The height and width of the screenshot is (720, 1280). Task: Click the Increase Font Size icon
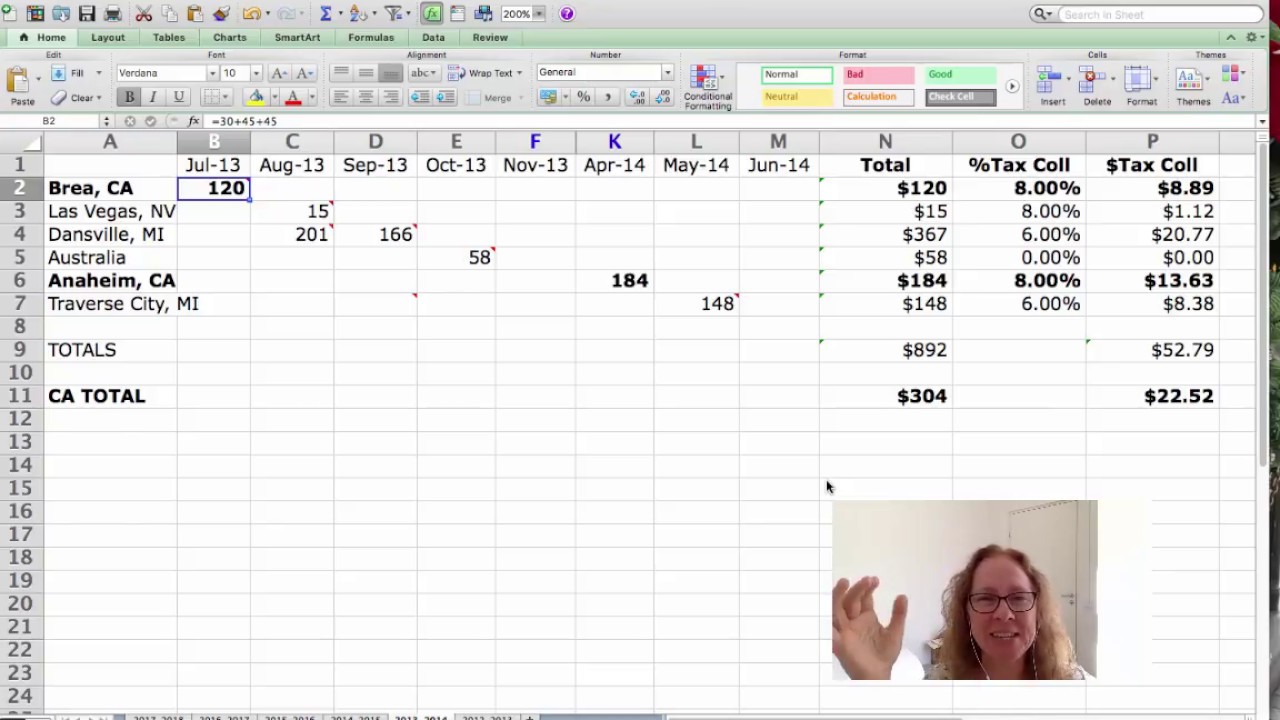coord(280,73)
